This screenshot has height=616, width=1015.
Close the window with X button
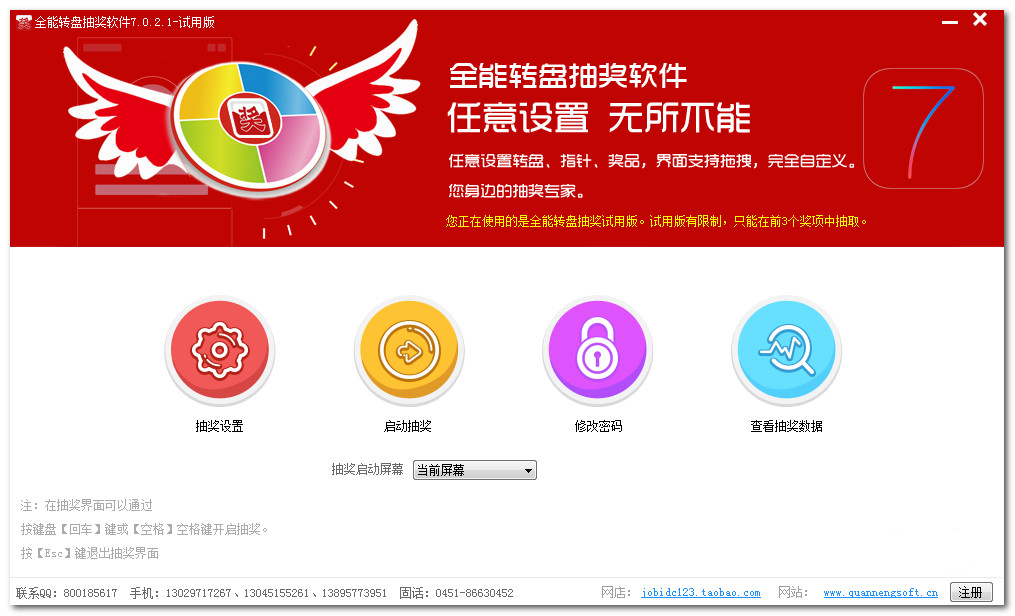pyautogui.click(x=980, y=20)
